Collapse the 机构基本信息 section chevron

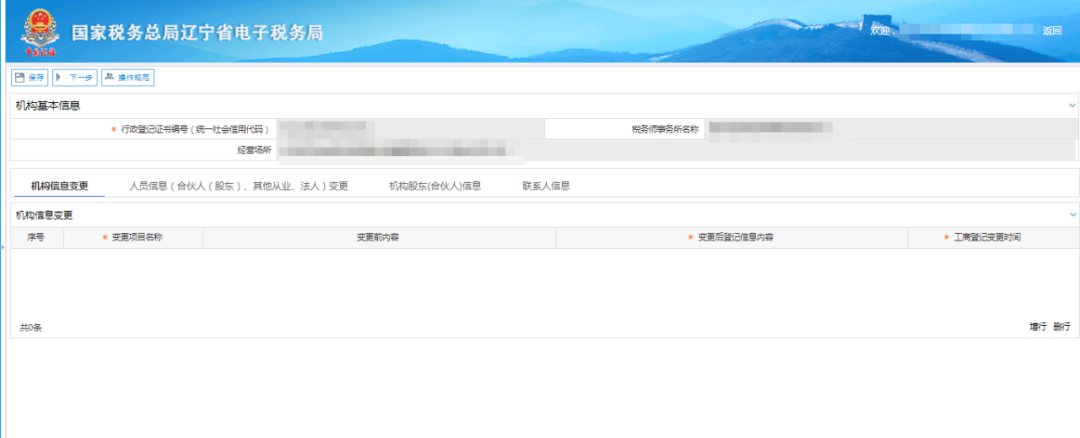1072,105
